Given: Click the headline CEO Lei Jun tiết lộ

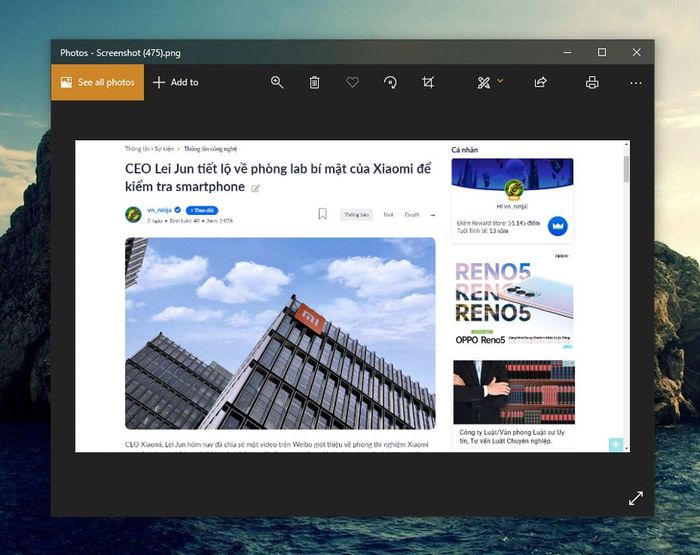Looking at the screenshot, I should [278, 177].
